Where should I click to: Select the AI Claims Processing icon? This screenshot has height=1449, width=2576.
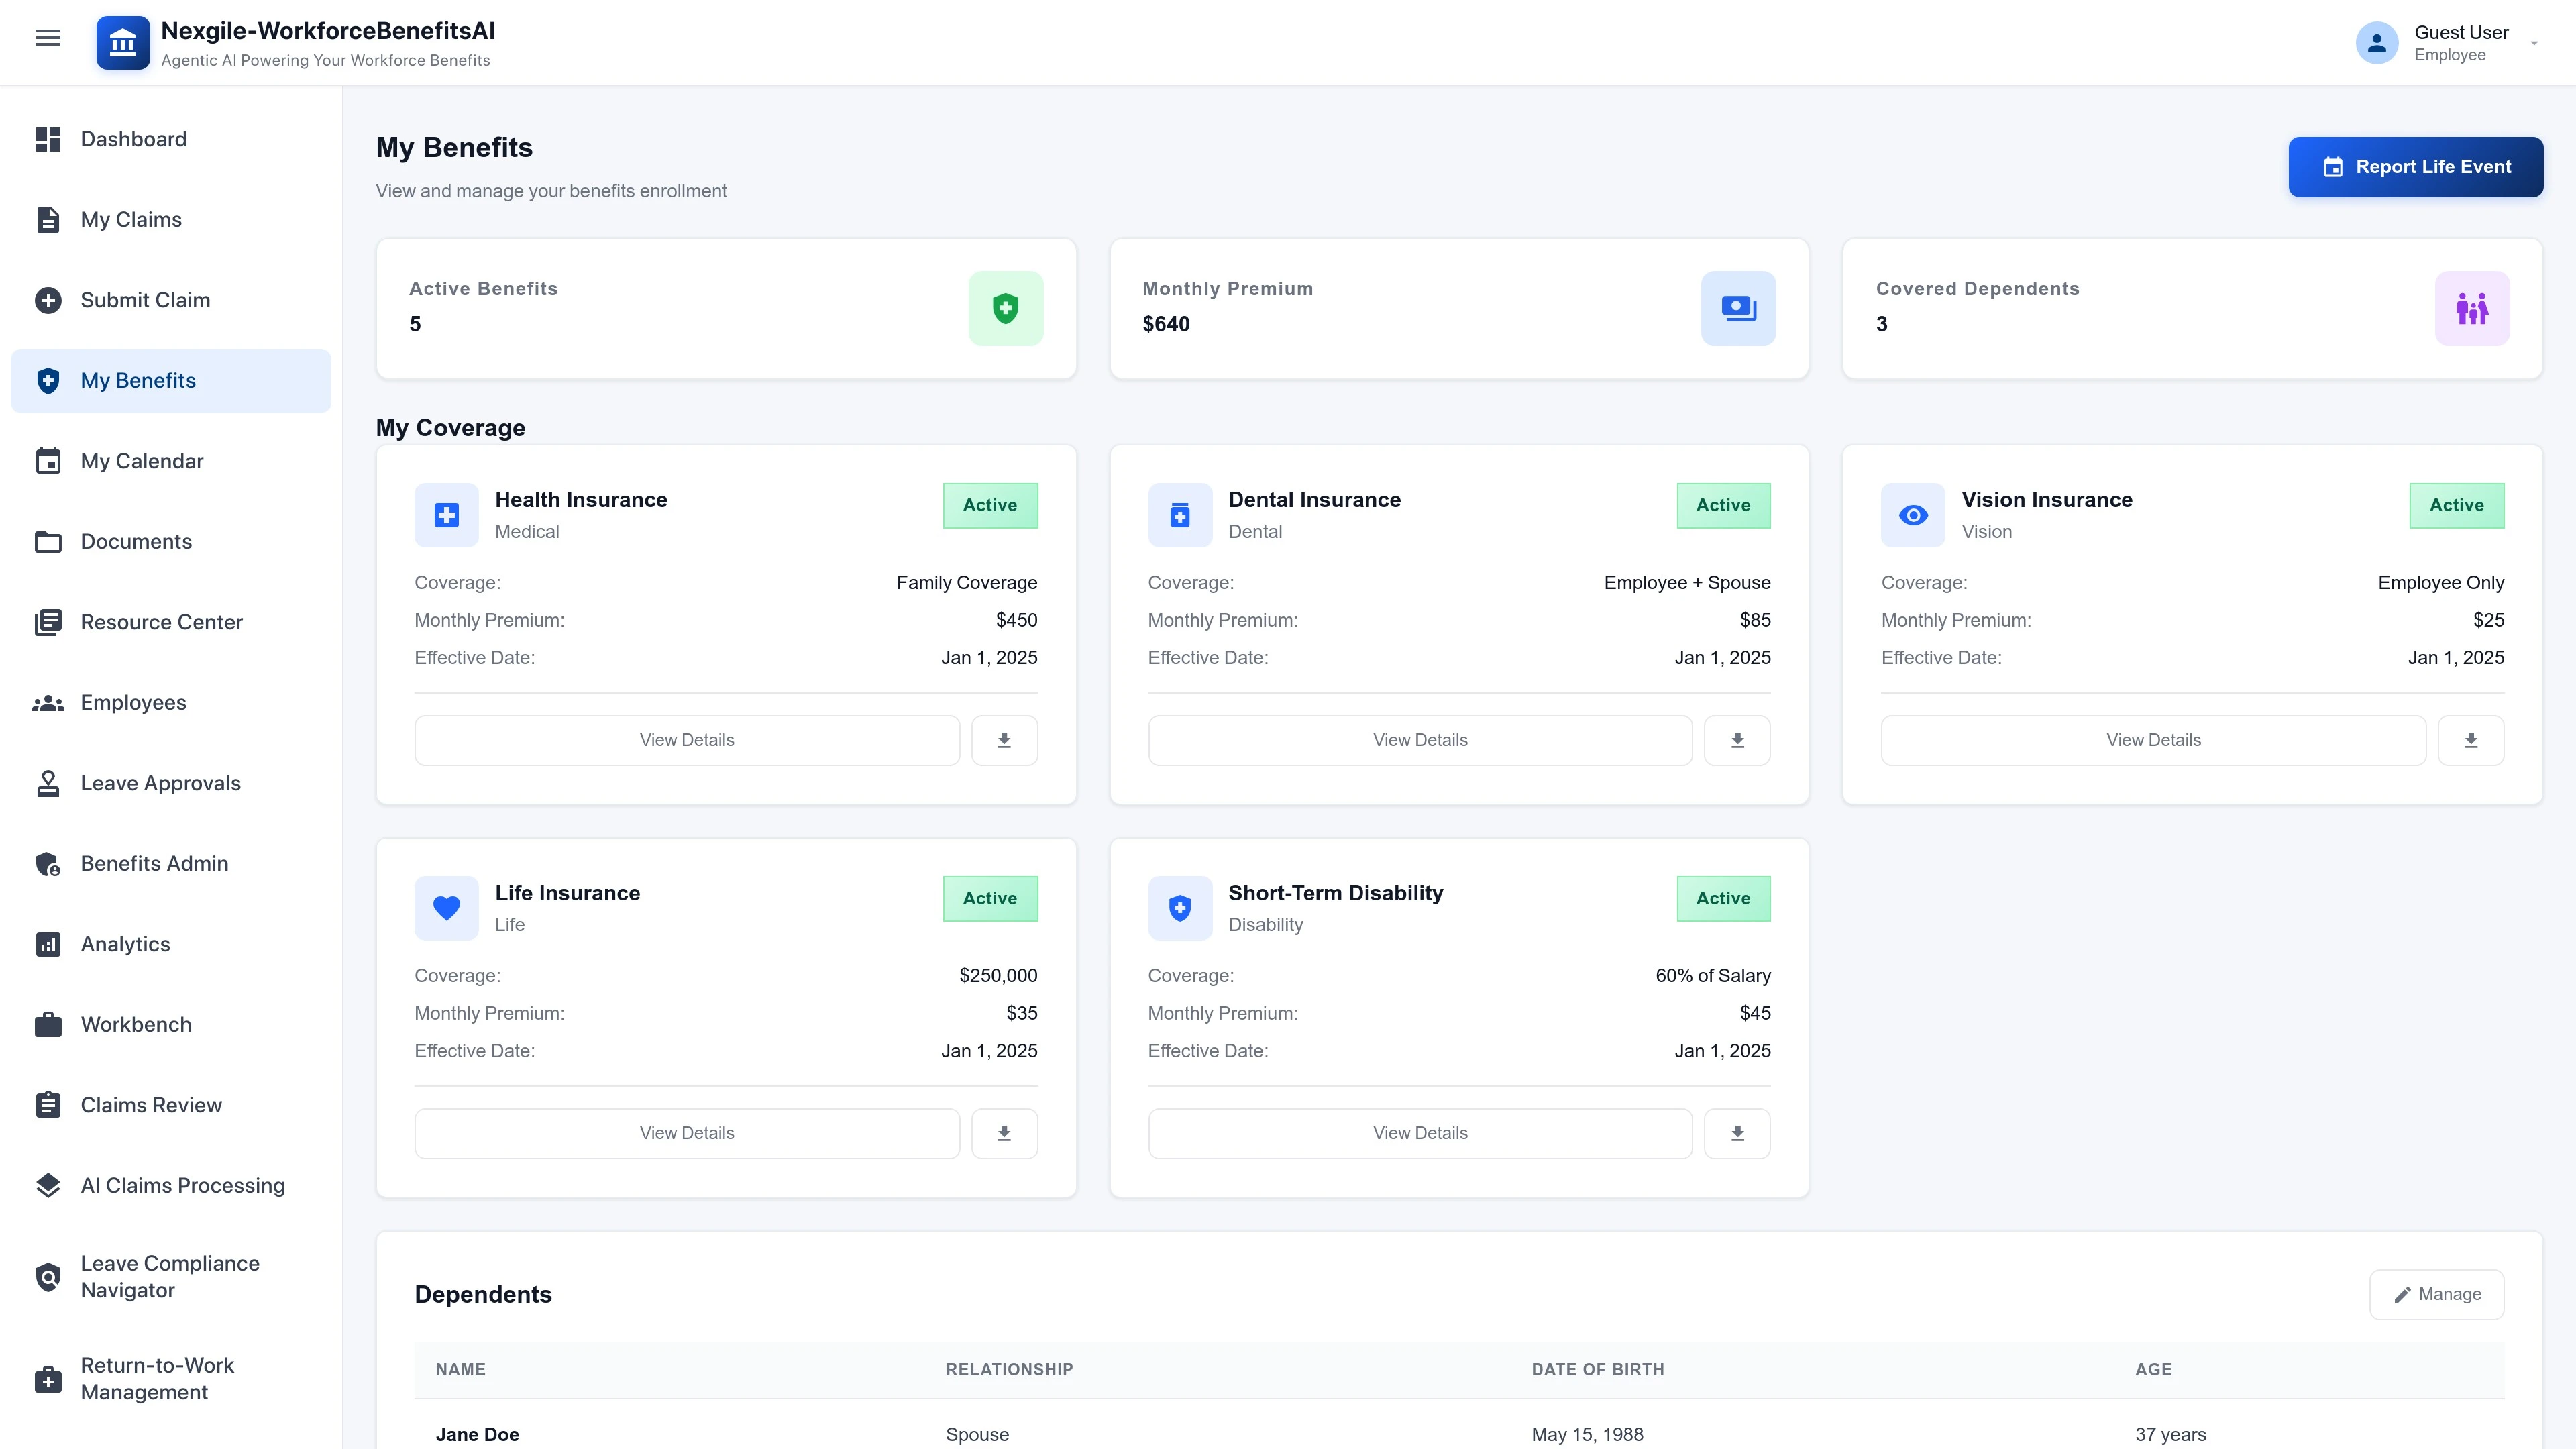coord(47,1185)
